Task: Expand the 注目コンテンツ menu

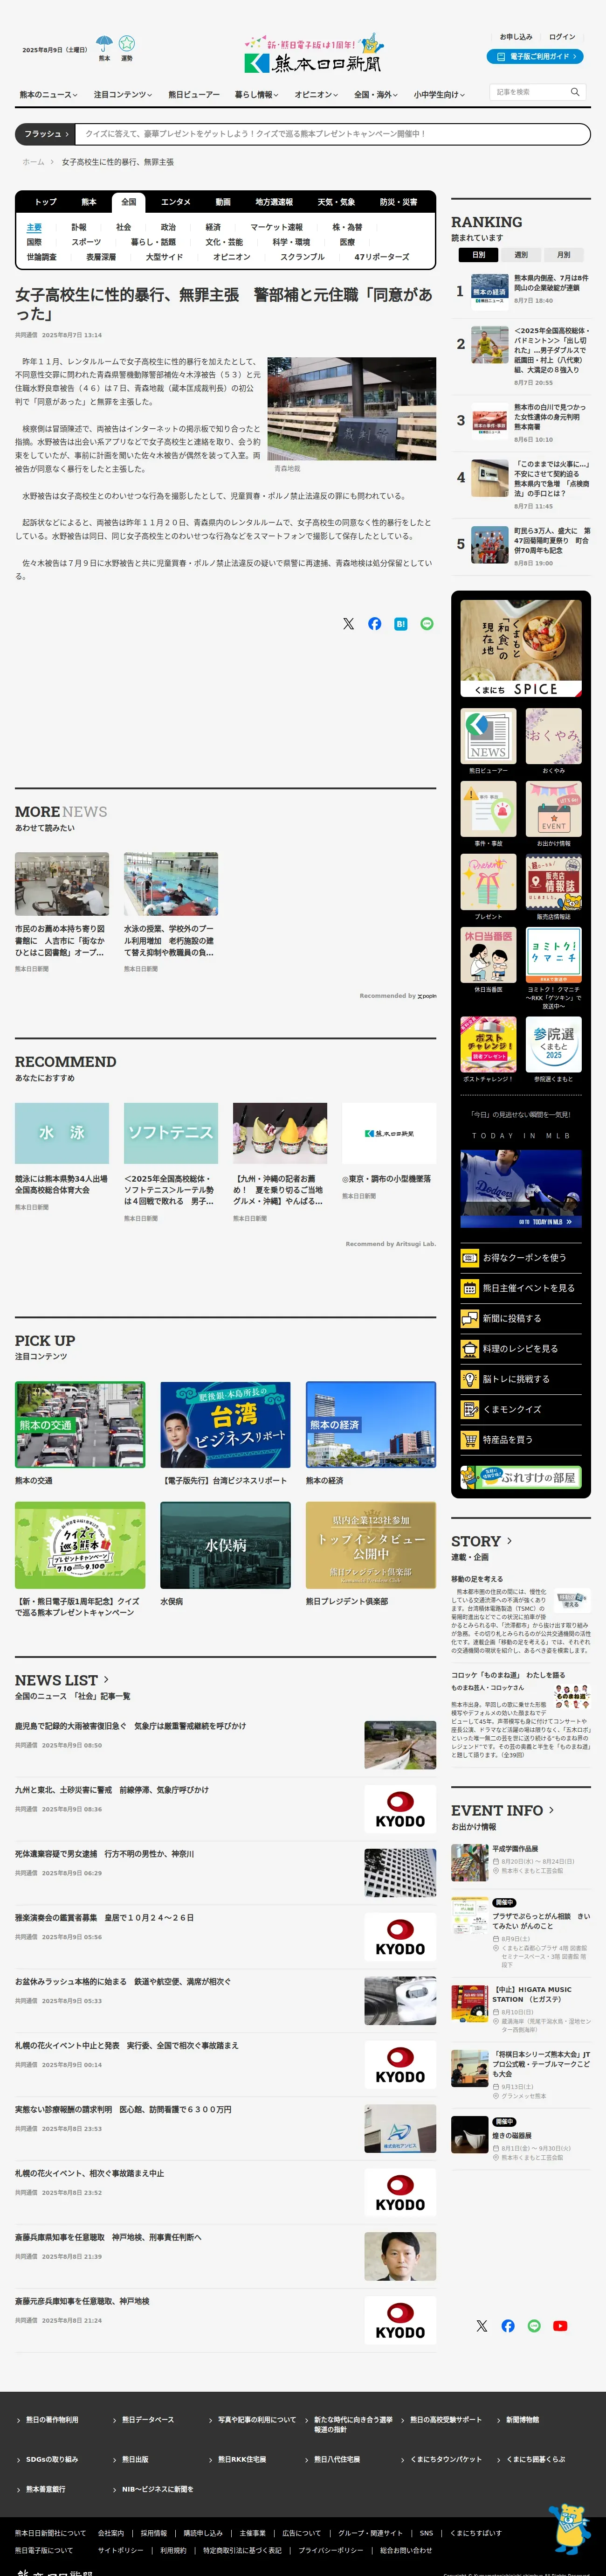Action: click(123, 94)
